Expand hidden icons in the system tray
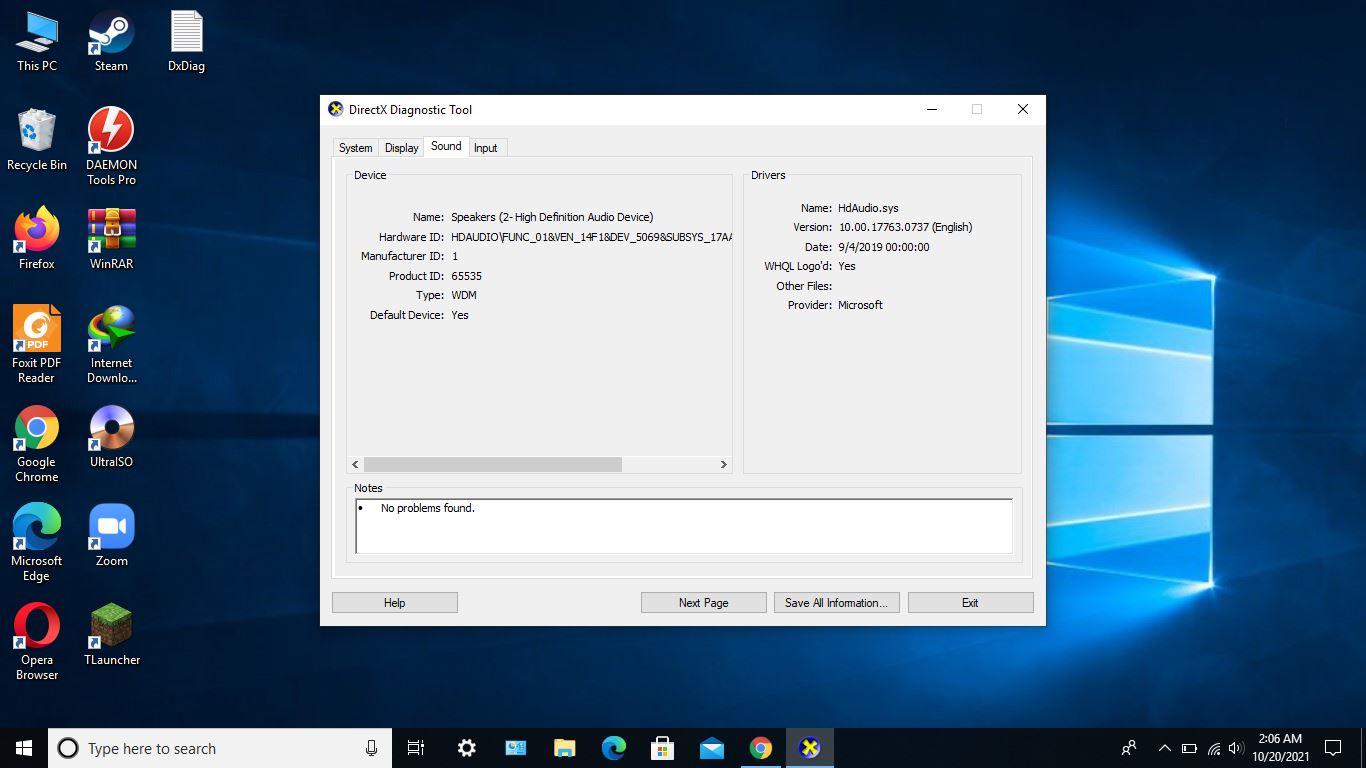The image size is (1366, 768). 1164,747
